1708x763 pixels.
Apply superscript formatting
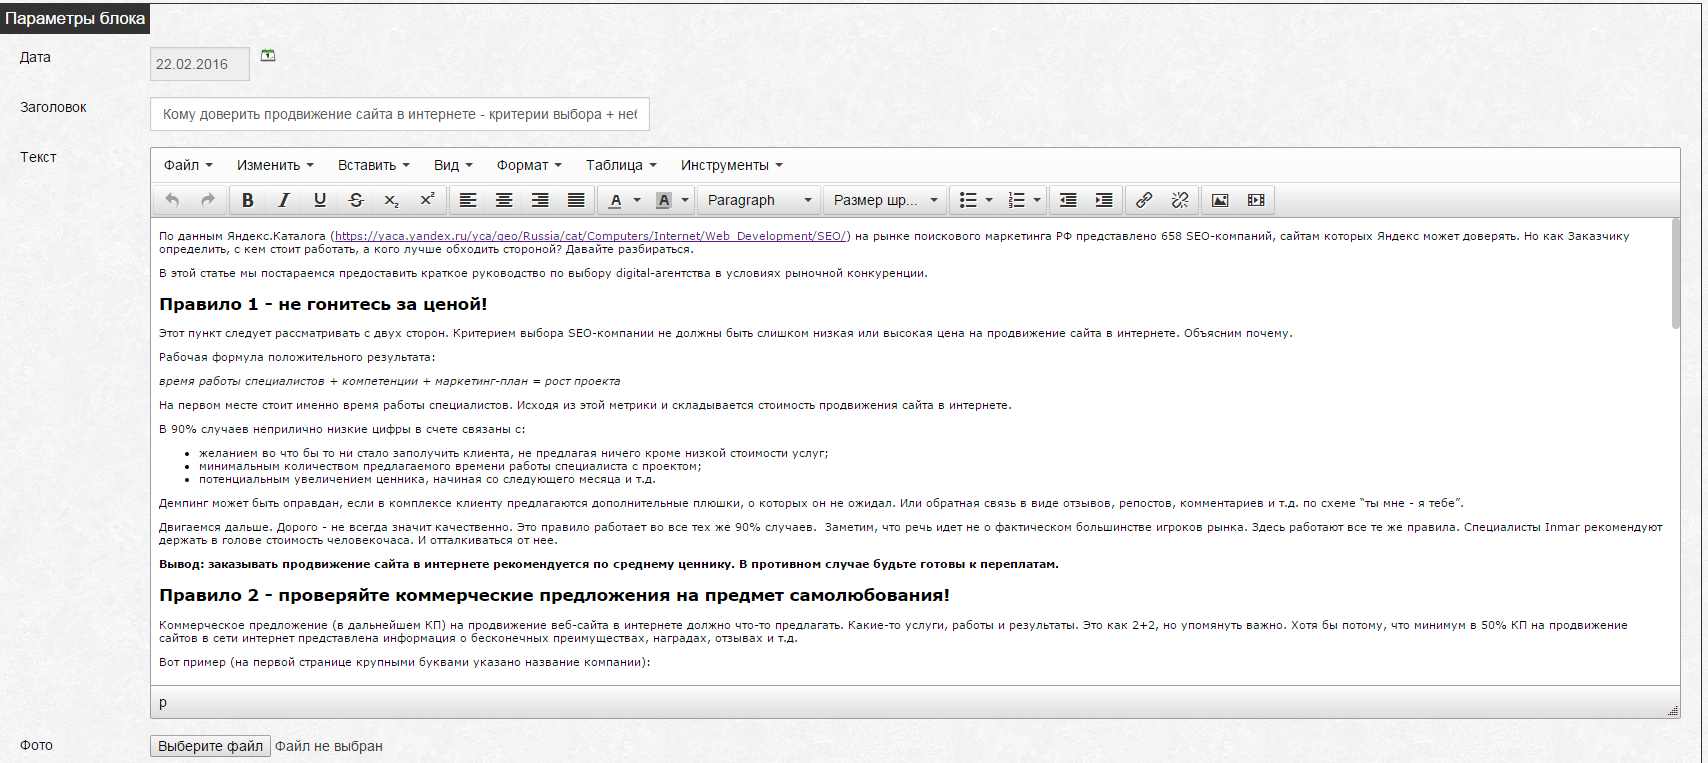pyautogui.click(x=427, y=200)
